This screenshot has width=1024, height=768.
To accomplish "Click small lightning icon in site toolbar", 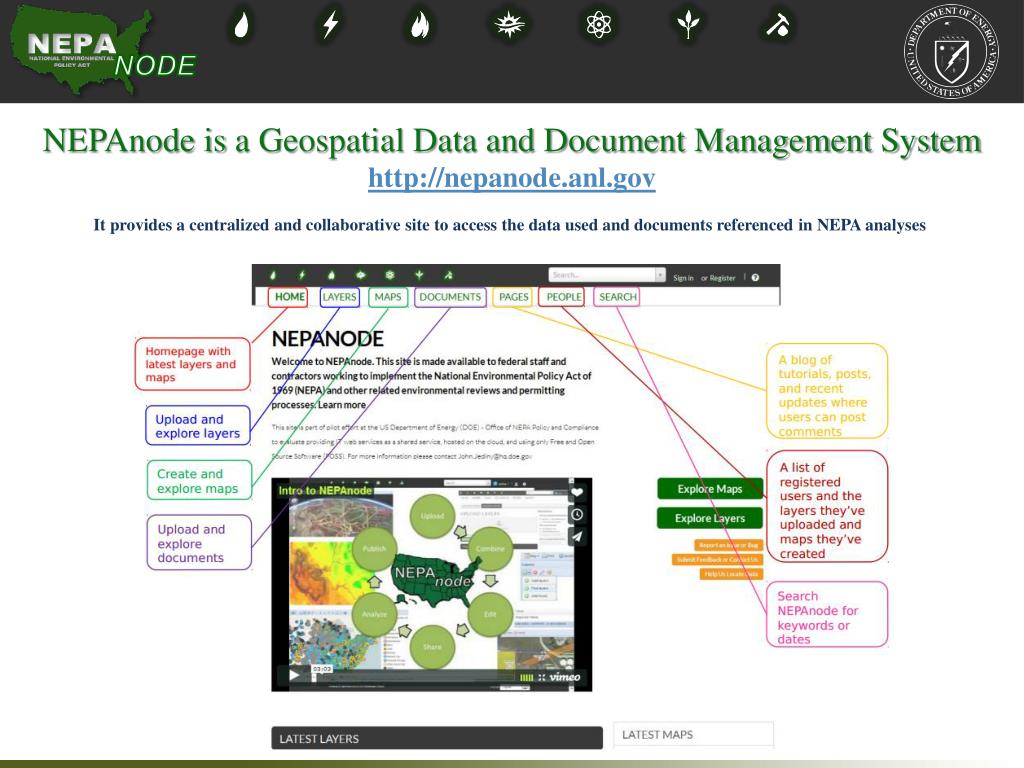I will pos(302,276).
